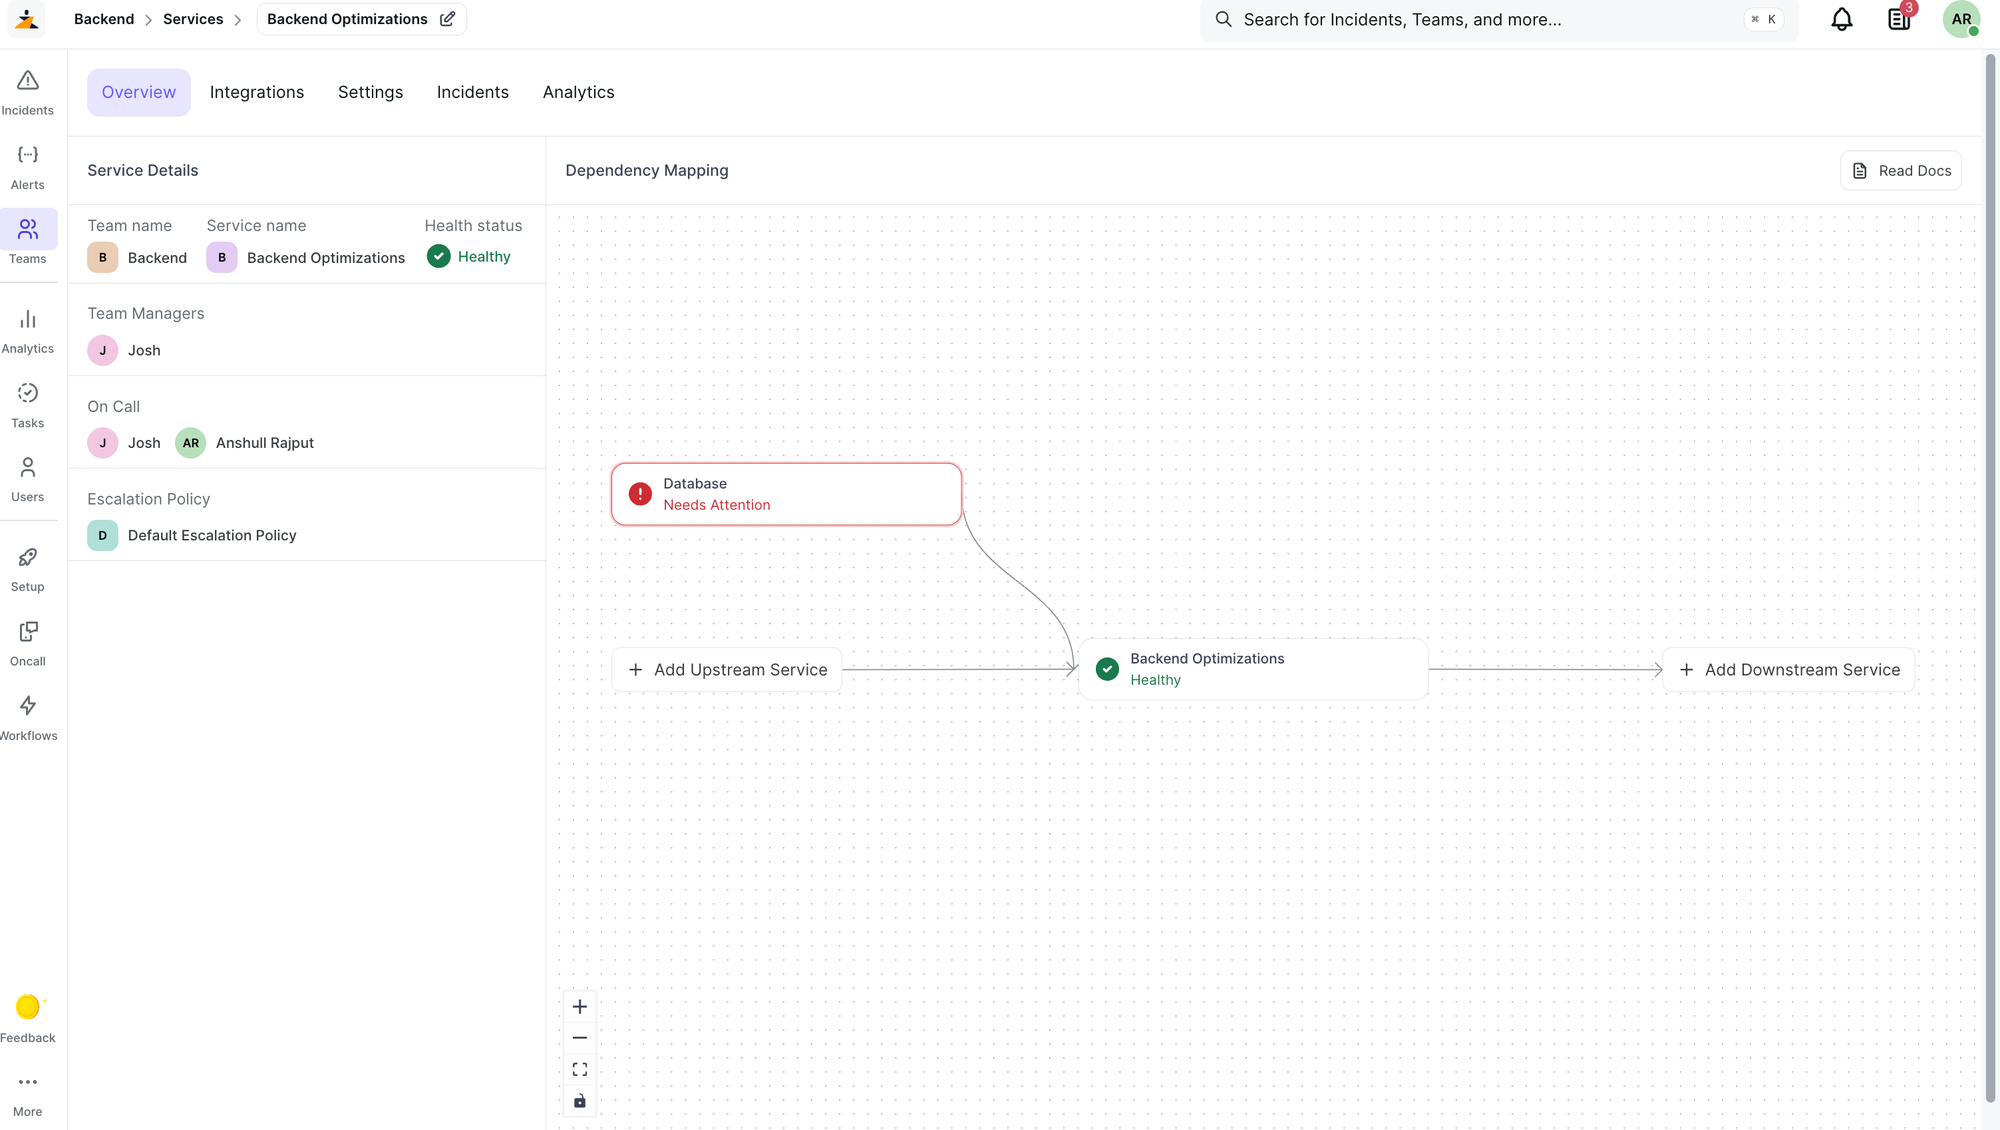Open the changelog icon with badge 3

click(1899, 19)
